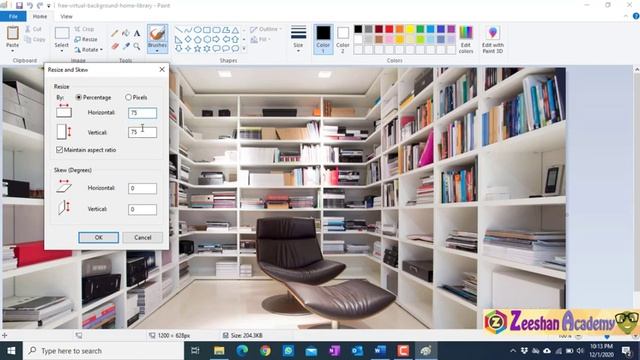Click Edit with Paint 3D

pos(493,39)
